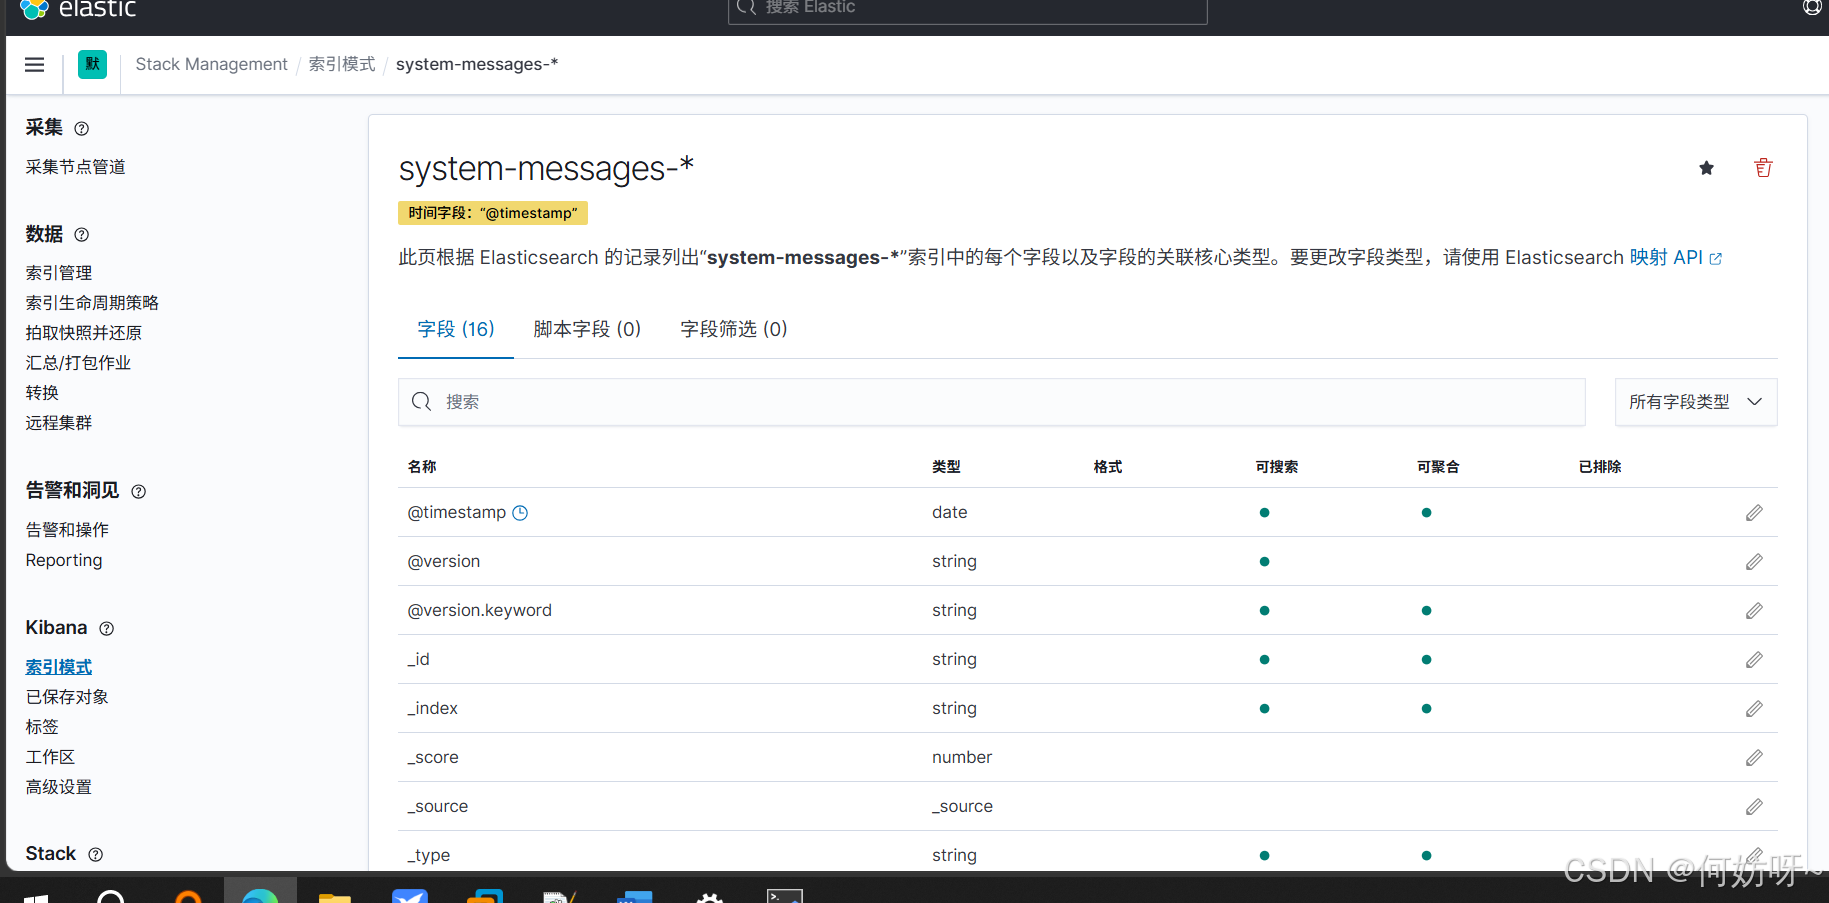Select the @version.keyword field name
1829x903 pixels.
pyautogui.click(x=480, y=611)
